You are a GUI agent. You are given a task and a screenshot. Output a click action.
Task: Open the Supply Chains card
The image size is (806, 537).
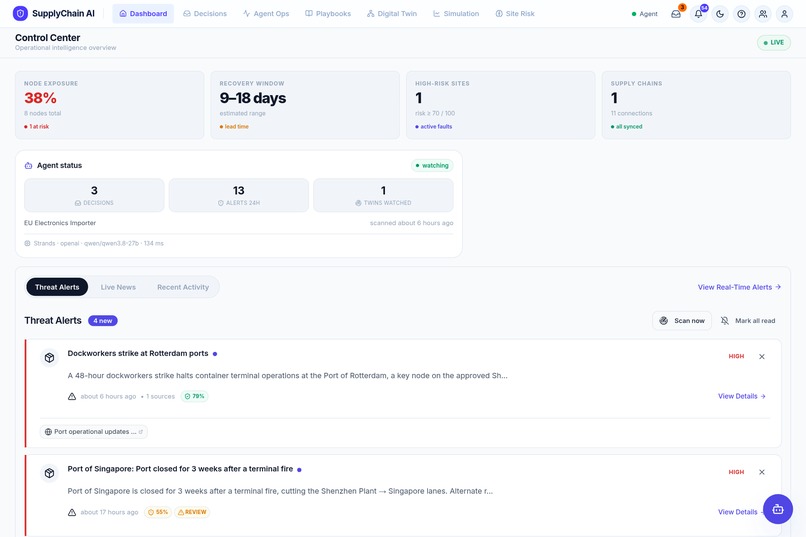[696, 105]
